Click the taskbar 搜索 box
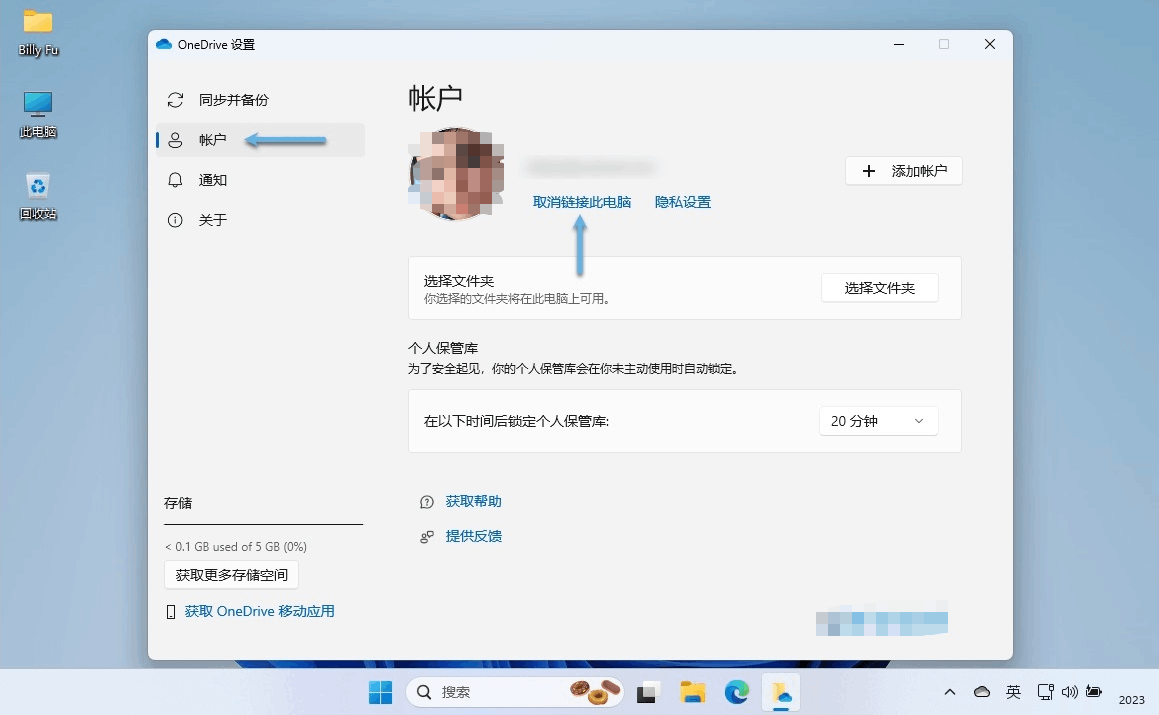Viewport: 1159px width, 715px height. [x=514, y=692]
